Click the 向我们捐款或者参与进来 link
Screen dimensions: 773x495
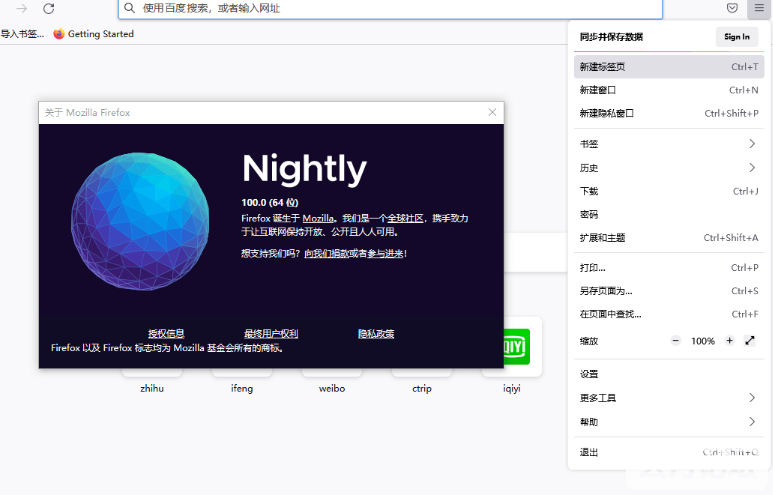(354, 253)
